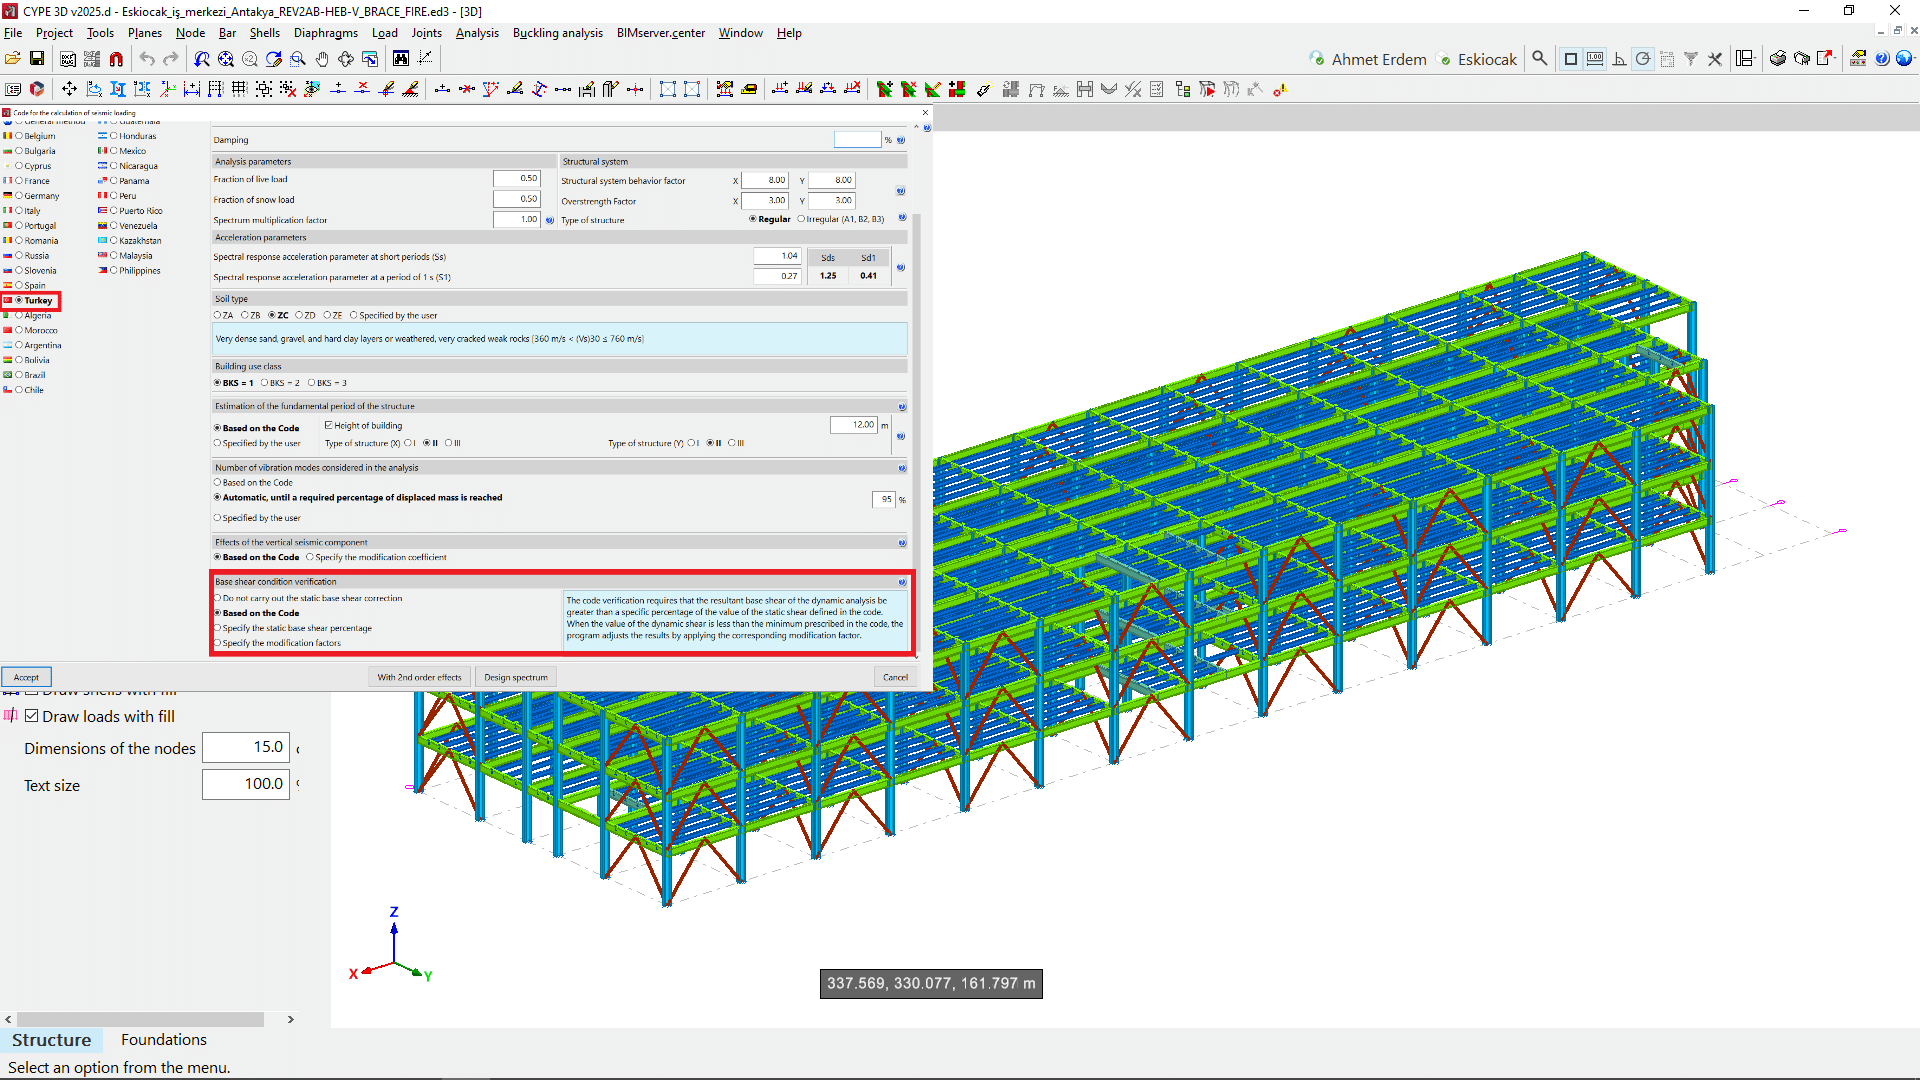Open the search magnifier near Eskiocak

pos(1539,59)
